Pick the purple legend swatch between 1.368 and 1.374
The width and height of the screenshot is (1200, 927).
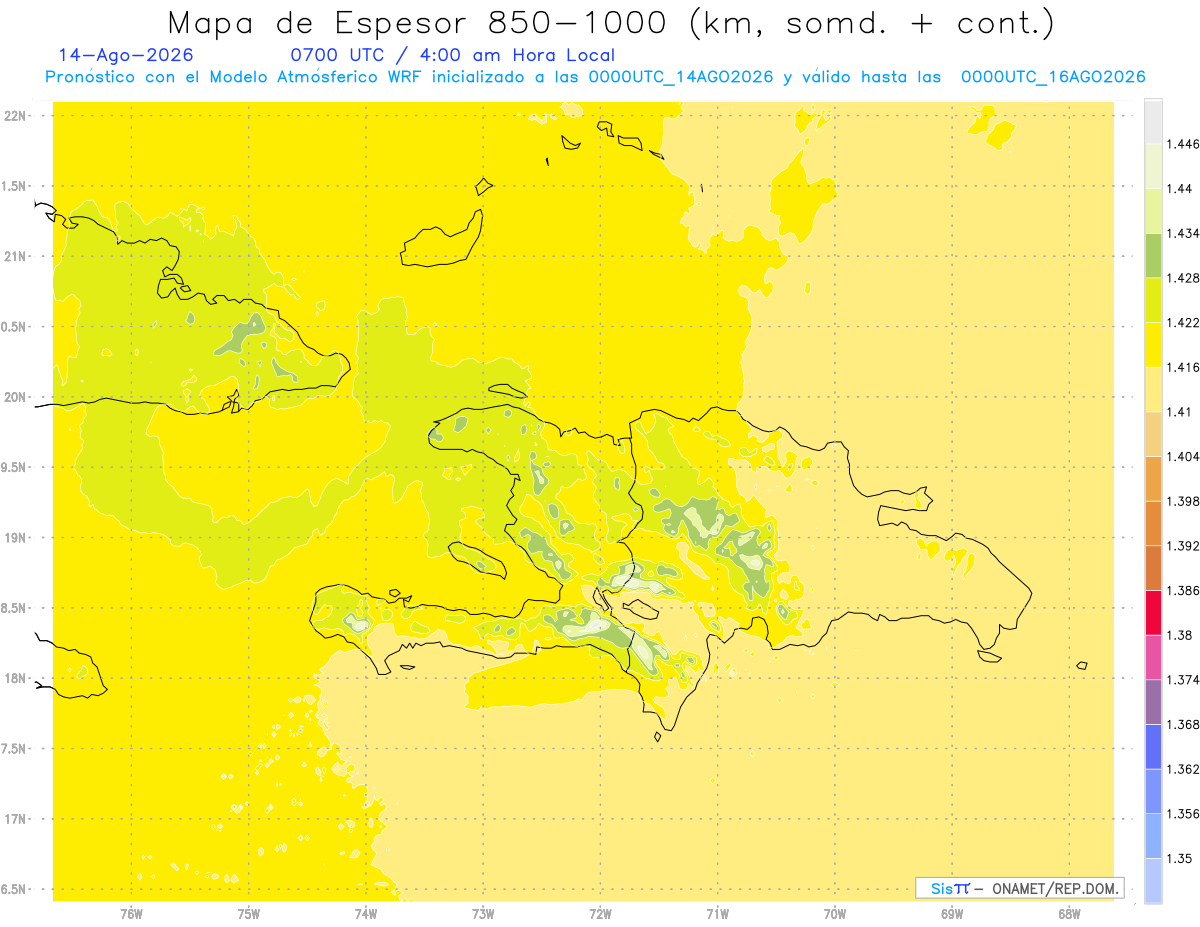[1153, 701]
